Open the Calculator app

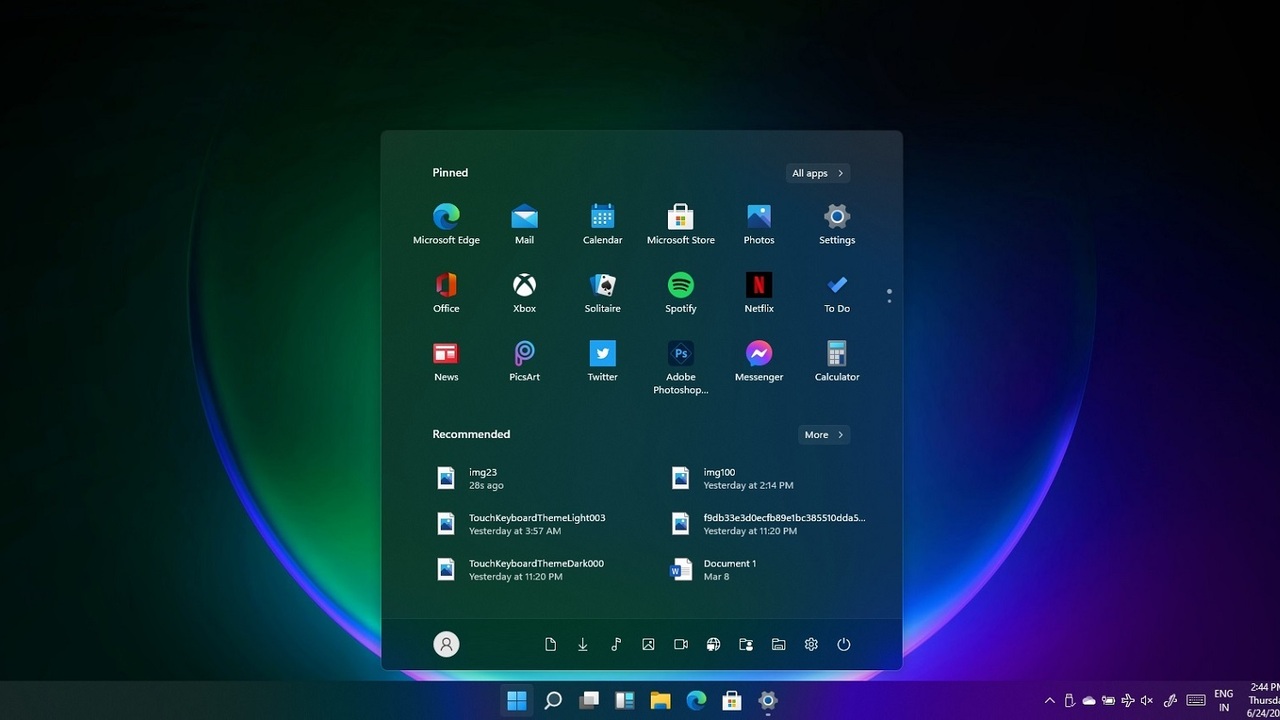[x=836, y=361]
